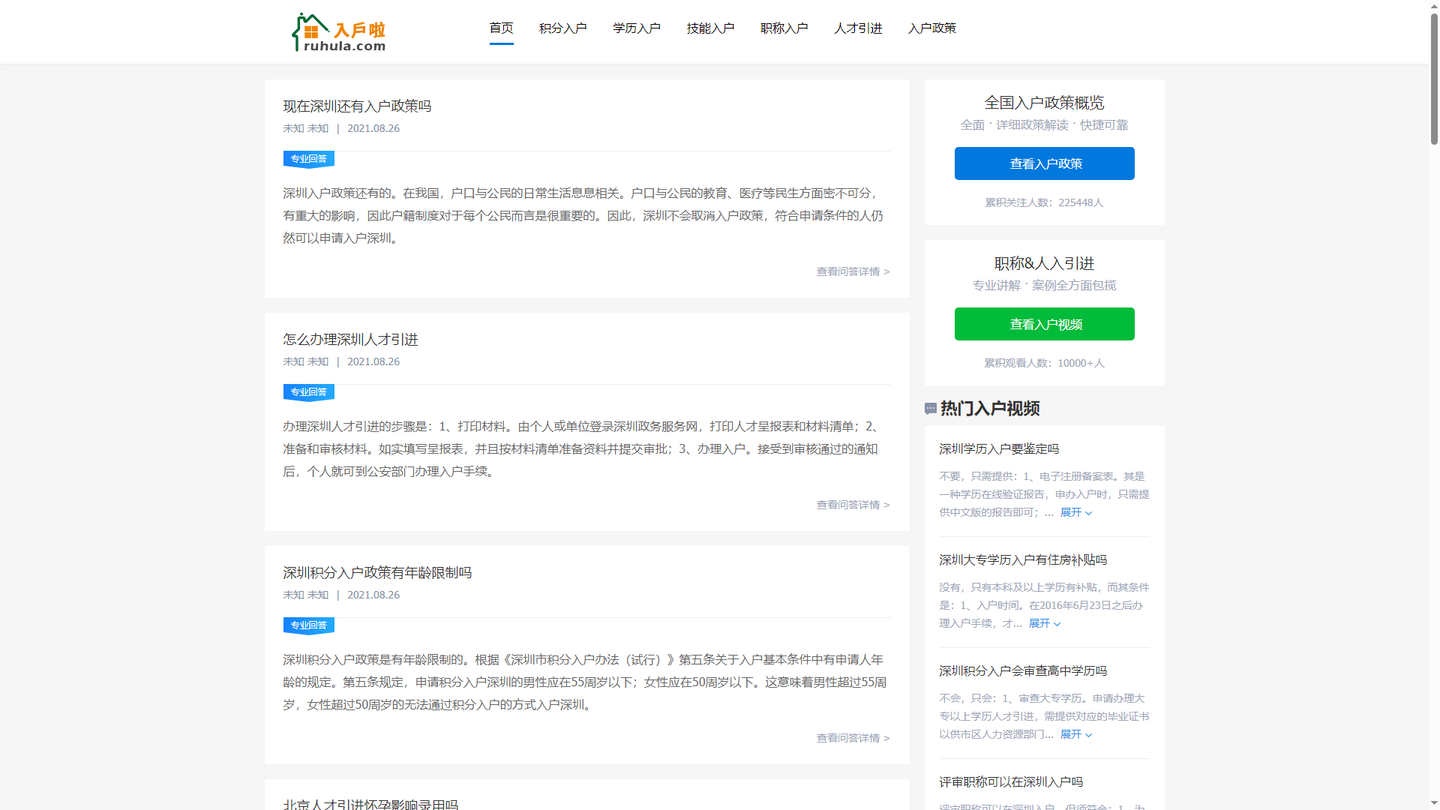Select 技能入户 in top navigation

[x=711, y=28]
